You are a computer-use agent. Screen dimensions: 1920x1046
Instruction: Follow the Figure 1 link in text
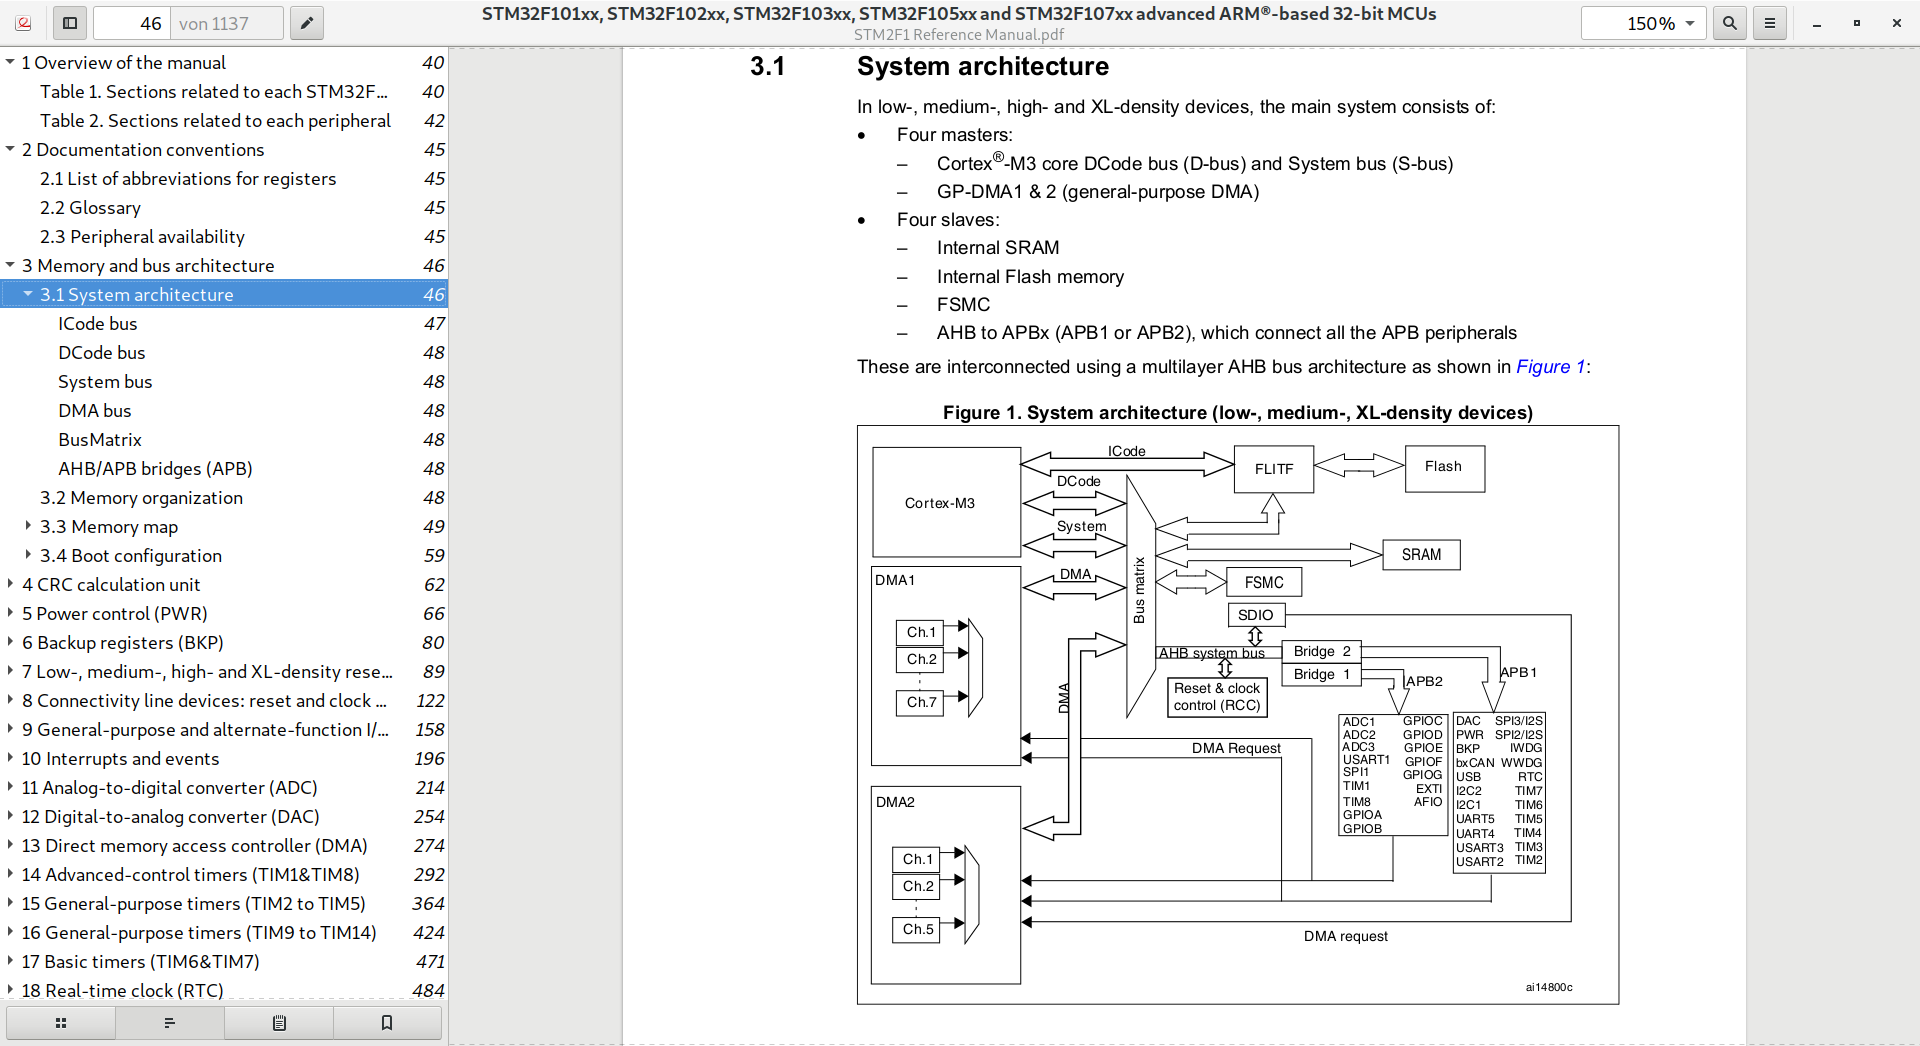(1550, 367)
